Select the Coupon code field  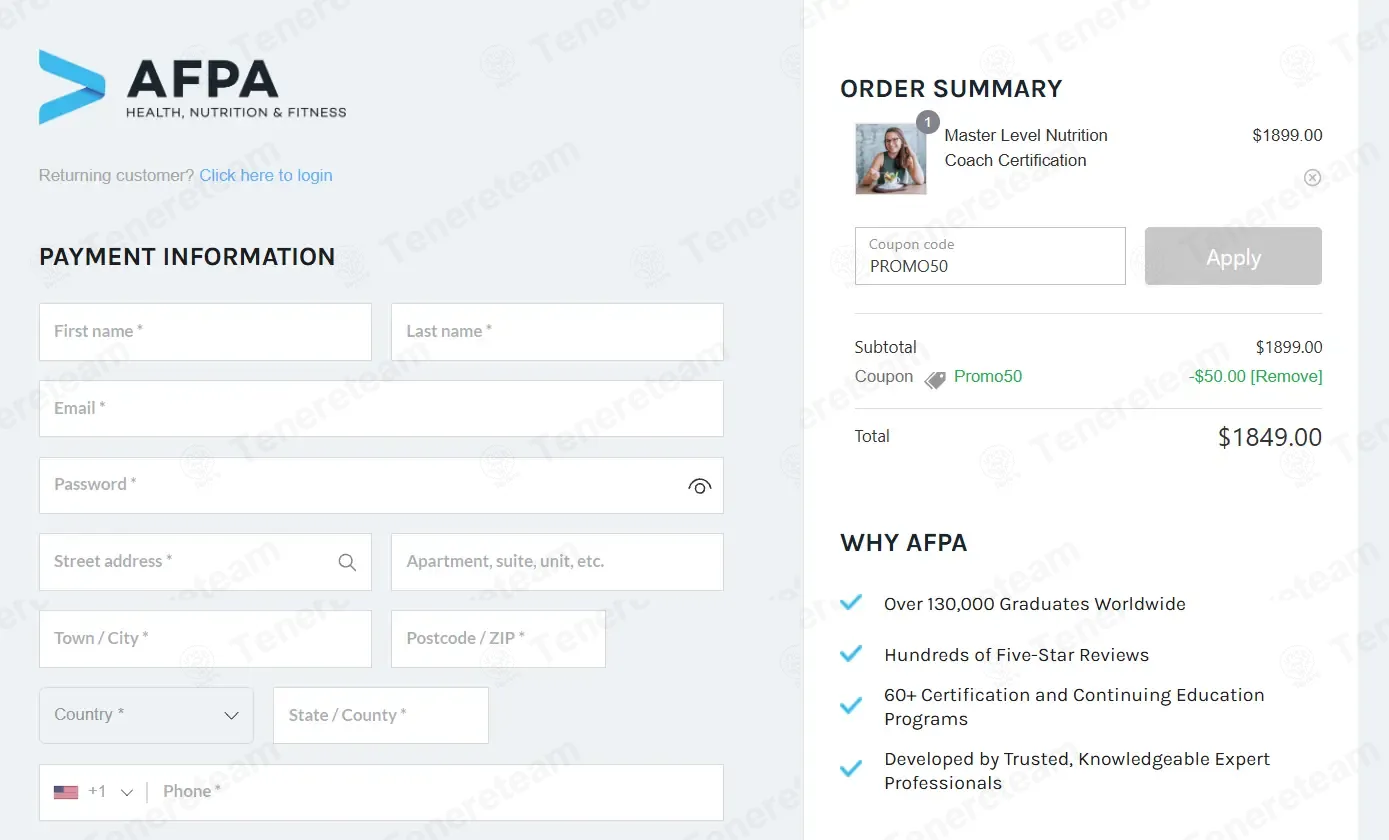pyautogui.click(x=990, y=256)
